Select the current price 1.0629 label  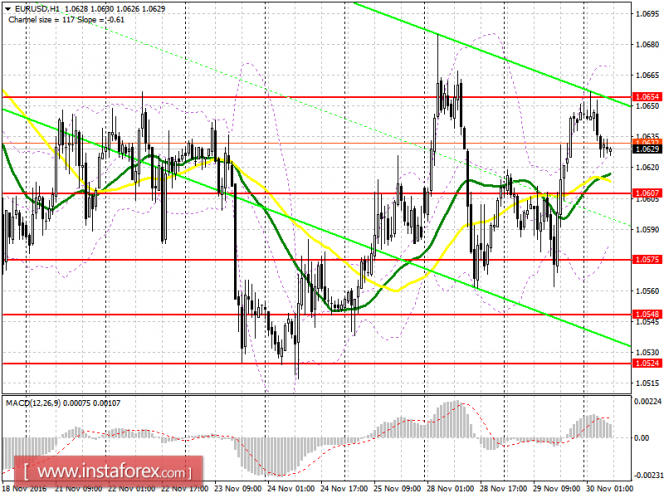(647, 149)
